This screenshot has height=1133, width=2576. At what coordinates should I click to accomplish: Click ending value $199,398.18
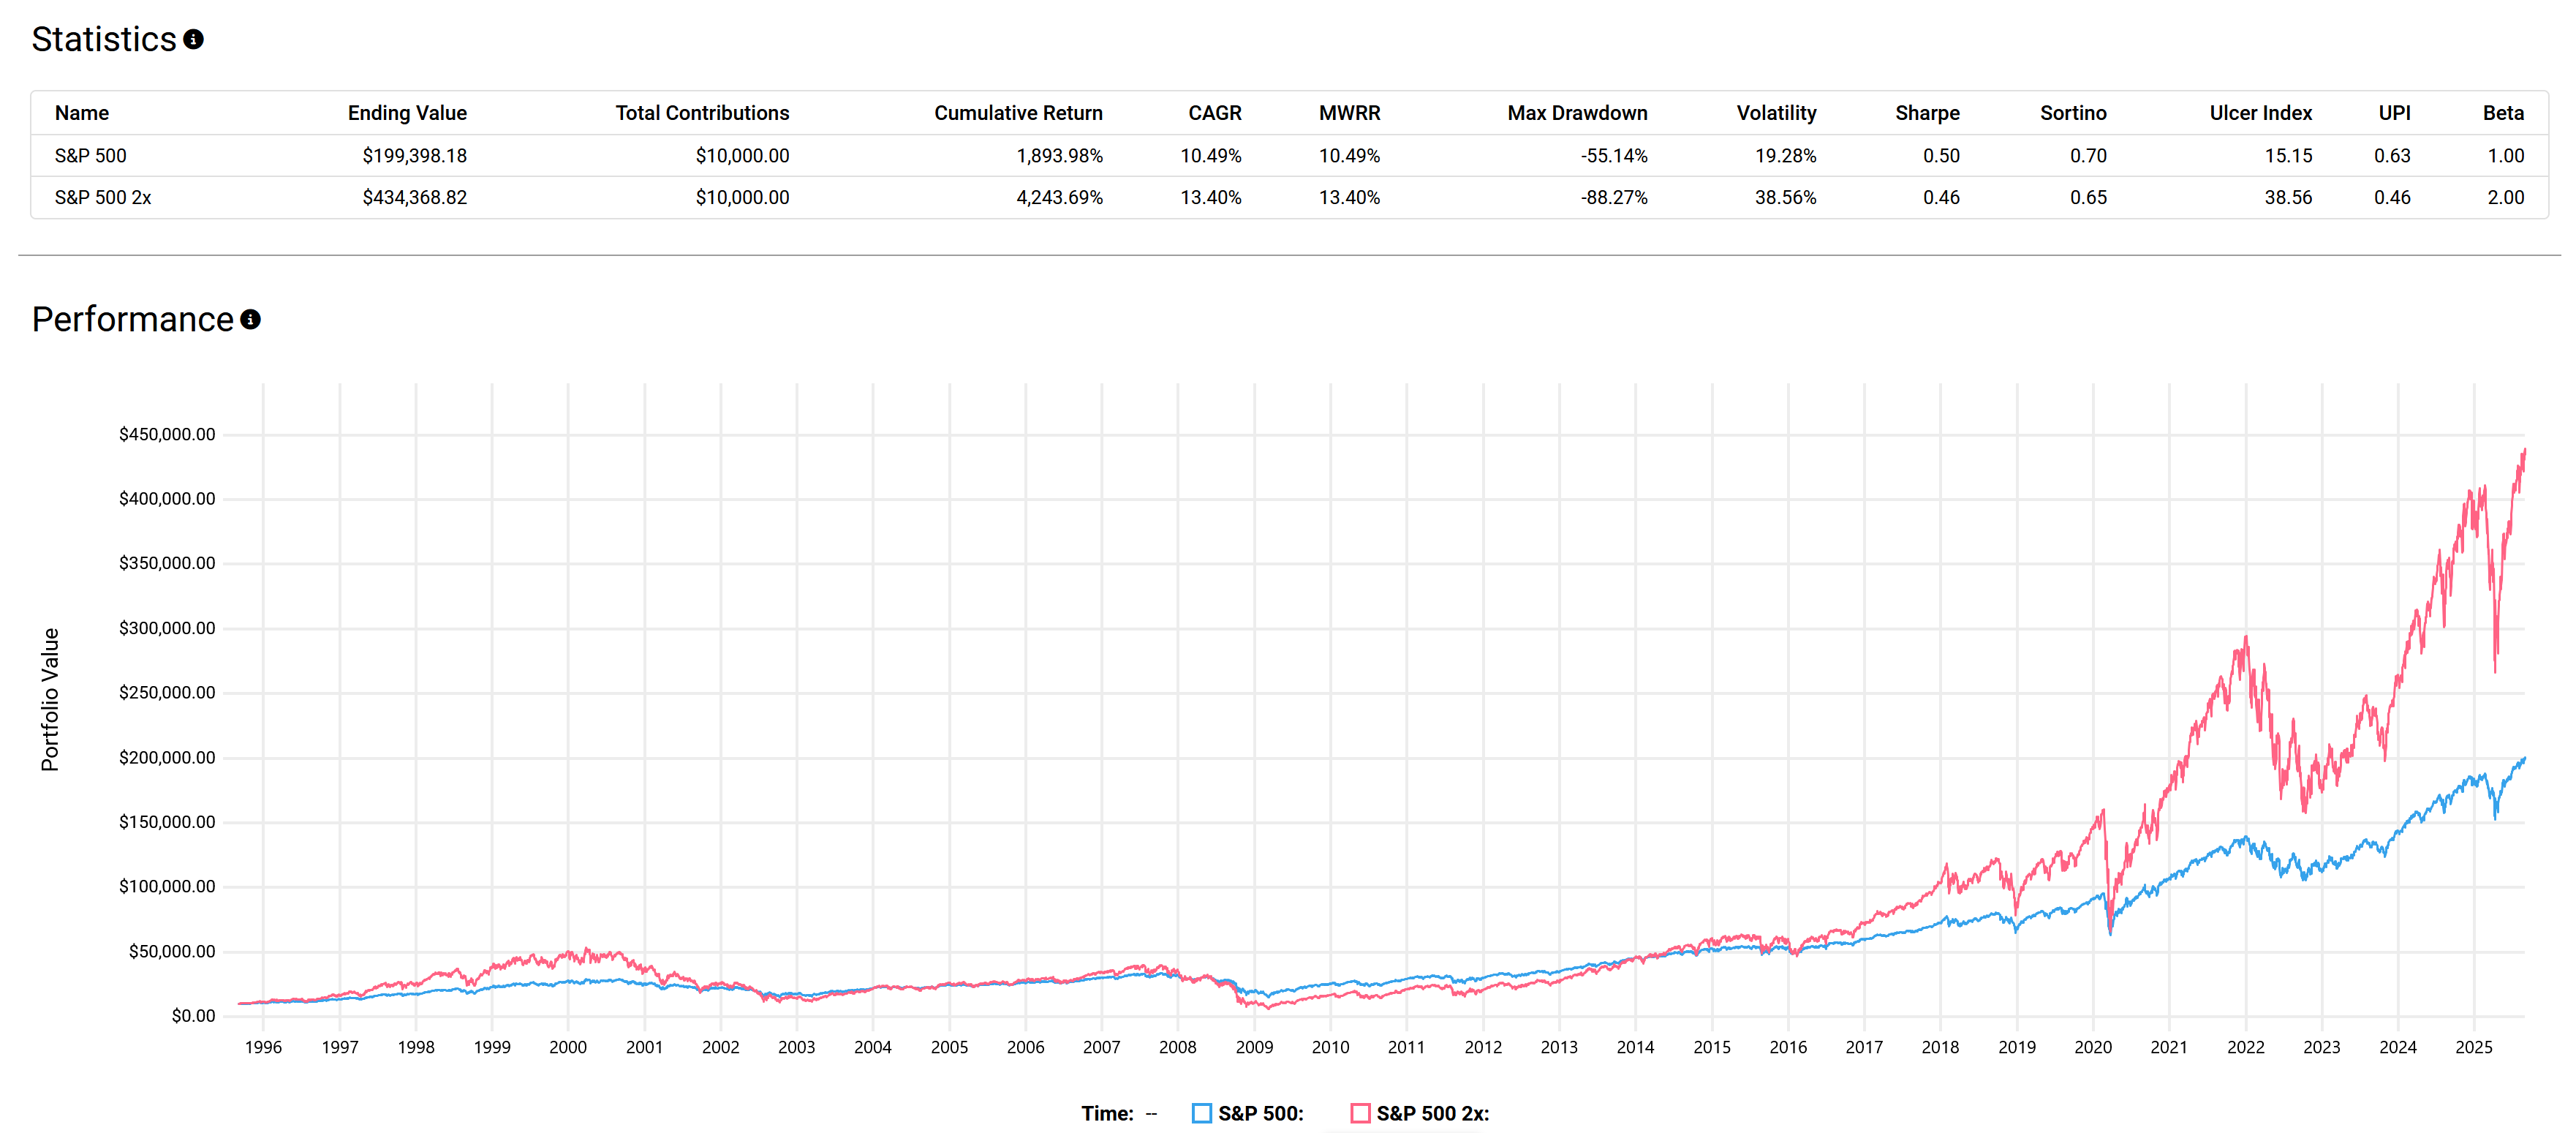point(414,156)
